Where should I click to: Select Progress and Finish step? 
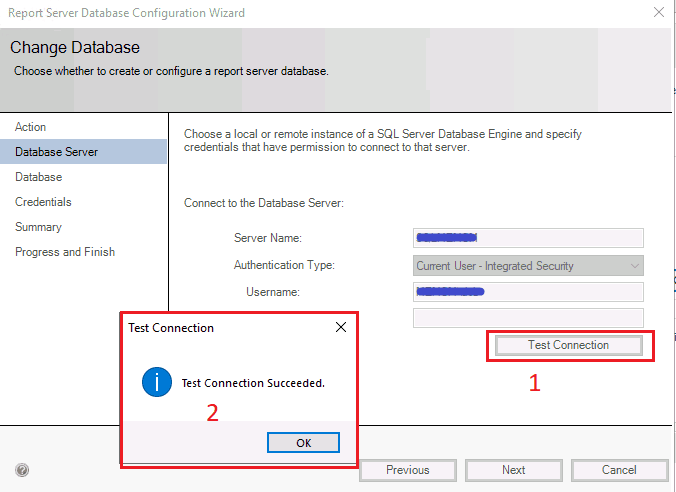[x=65, y=252]
